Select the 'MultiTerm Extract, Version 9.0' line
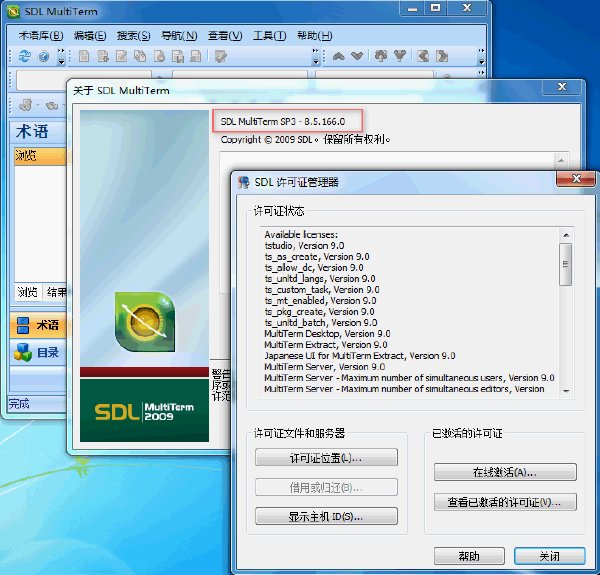 [x=326, y=345]
